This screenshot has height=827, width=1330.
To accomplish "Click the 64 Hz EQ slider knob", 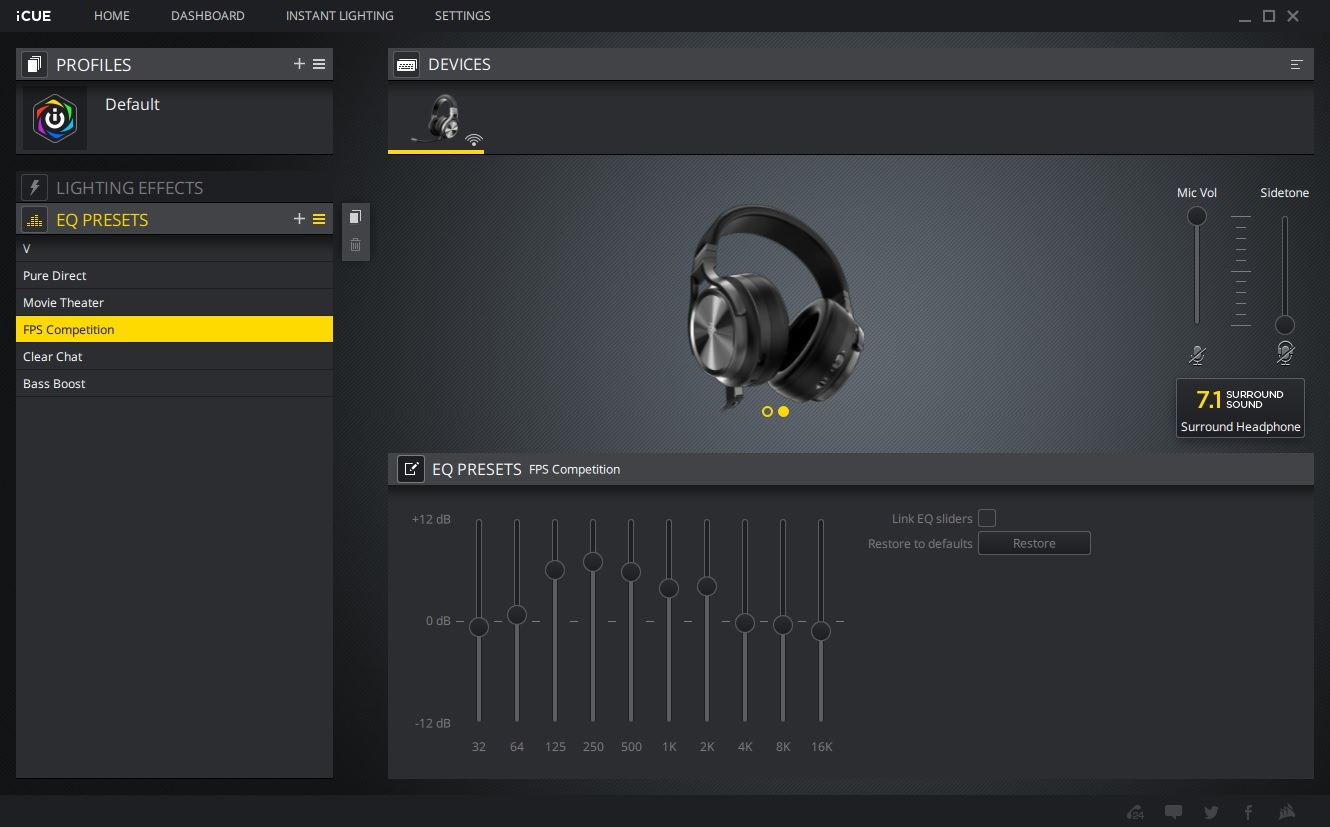I will point(517,615).
